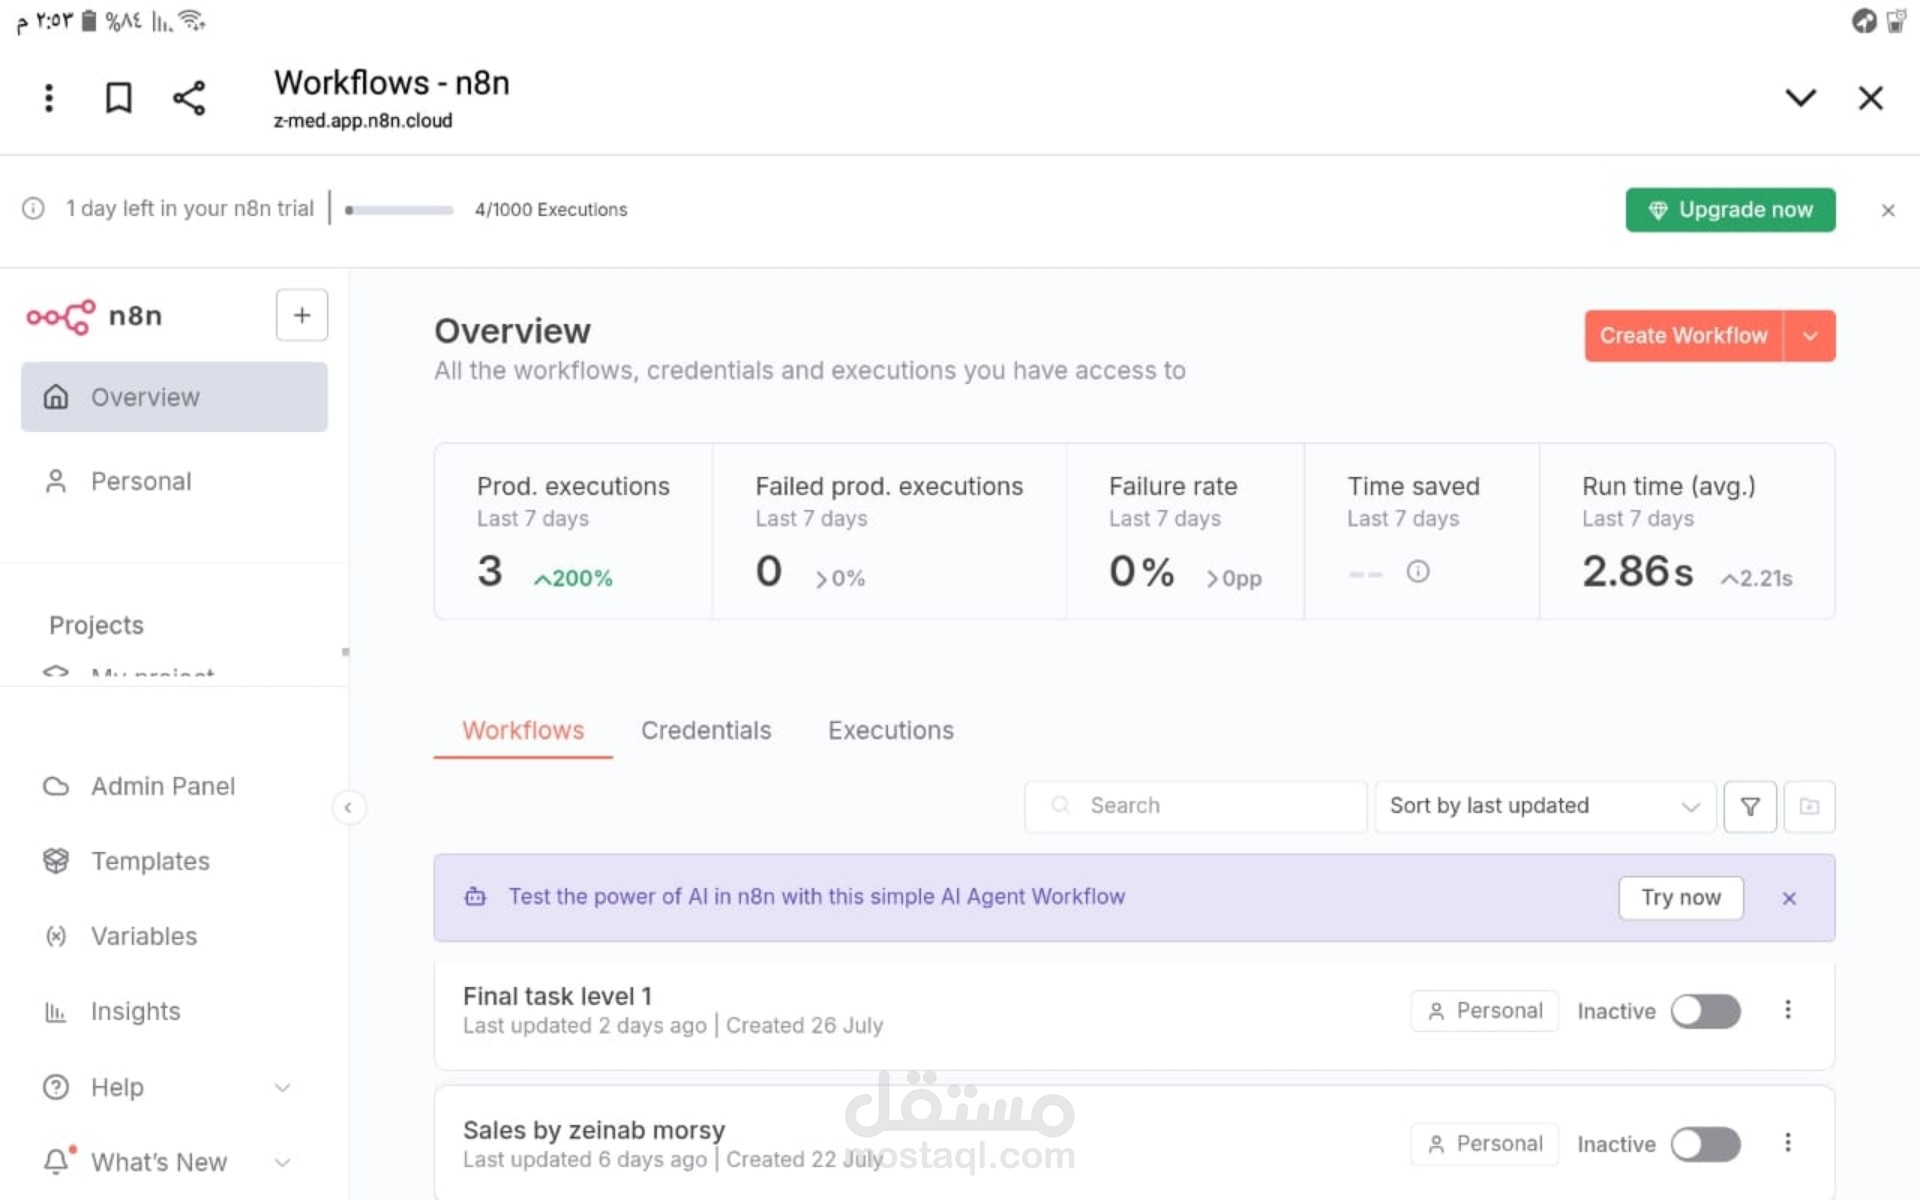The height and width of the screenshot is (1200, 1920).
Task: Select the Failure rate stat card
Action: tap(1185, 532)
